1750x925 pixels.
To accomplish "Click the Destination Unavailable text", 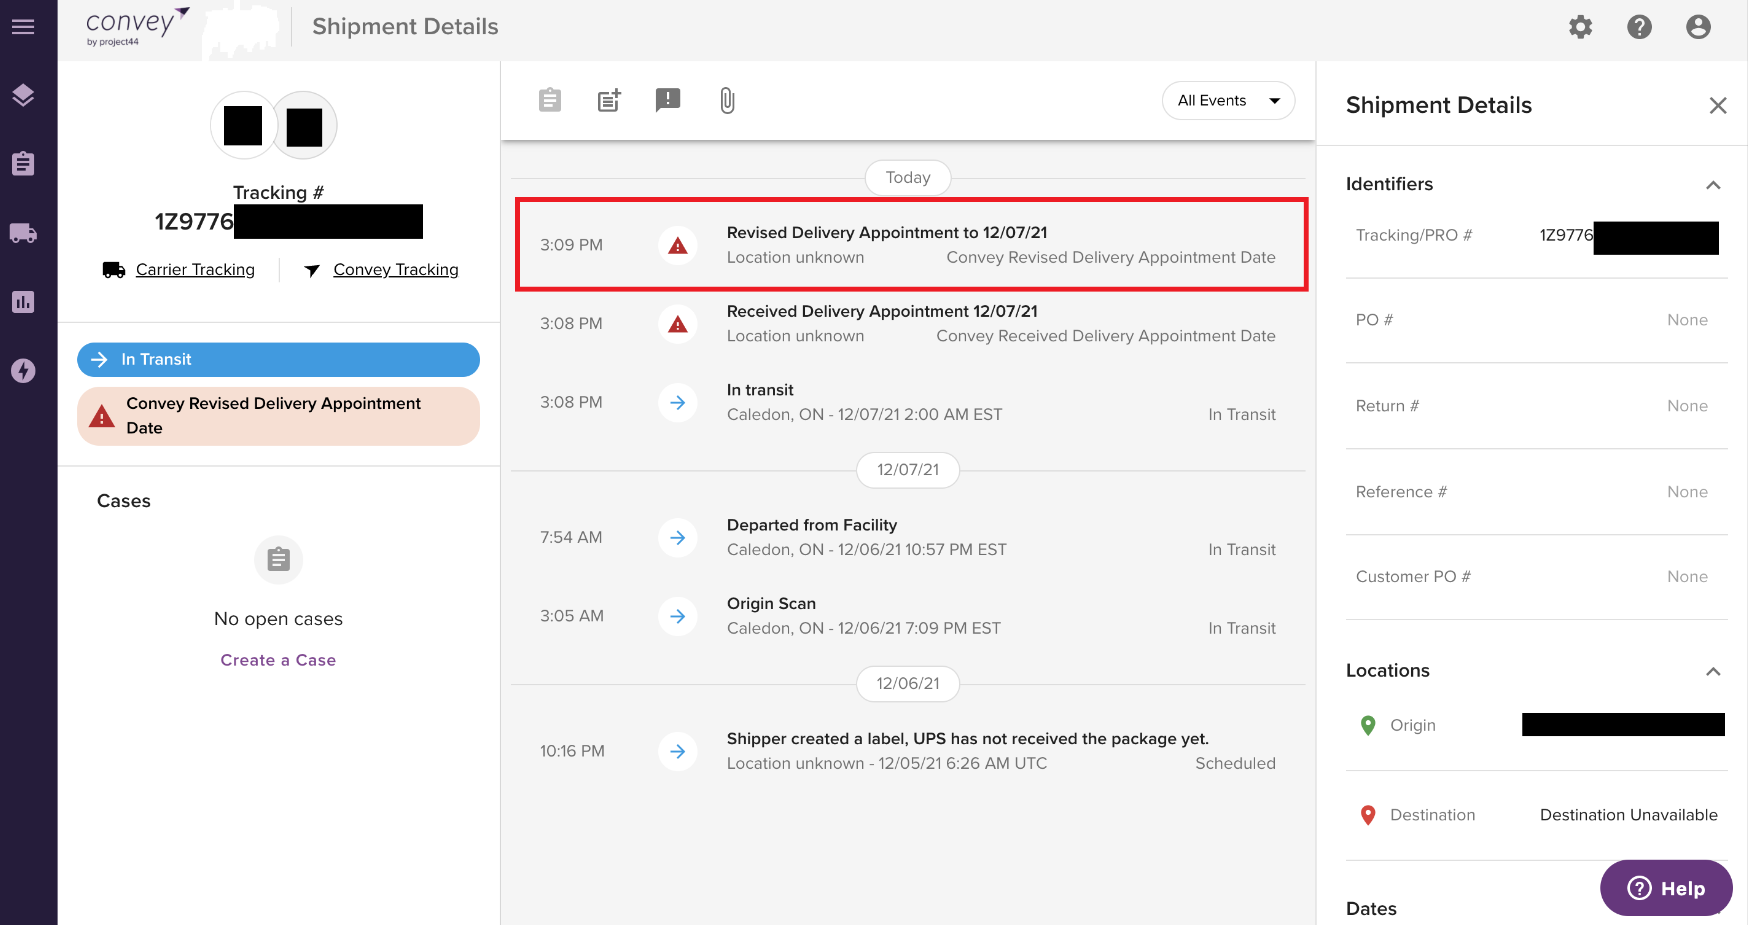I will [1629, 815].
